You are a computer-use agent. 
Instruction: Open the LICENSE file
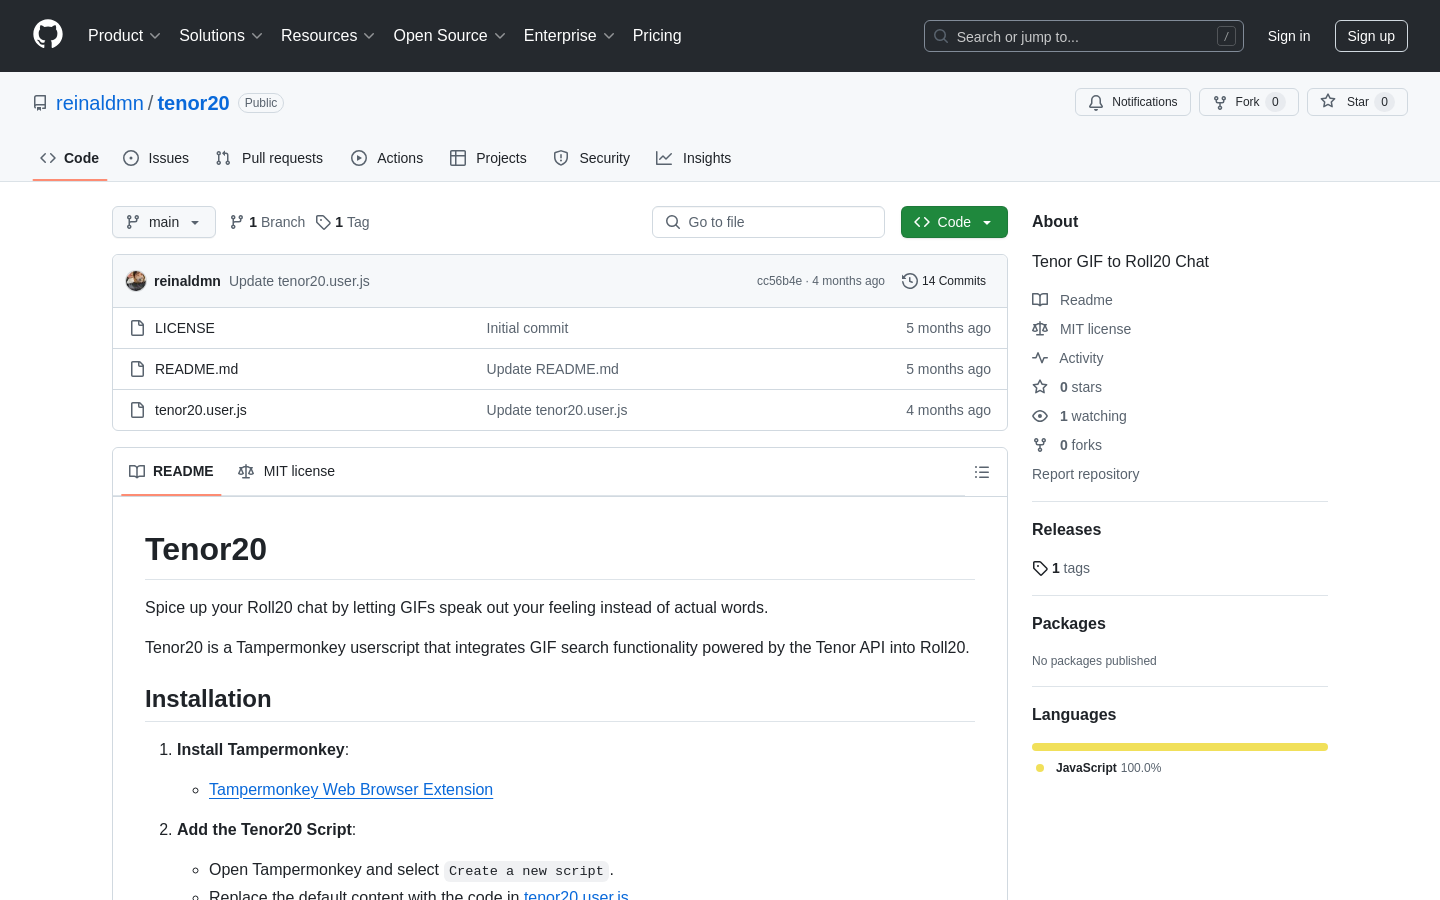tap(185, 328)
